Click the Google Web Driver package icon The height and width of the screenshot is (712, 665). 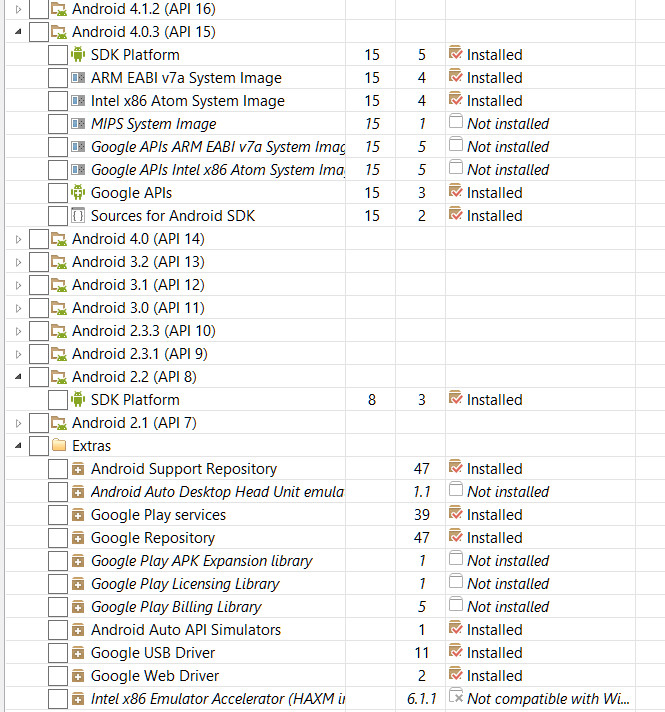[78, 676]
